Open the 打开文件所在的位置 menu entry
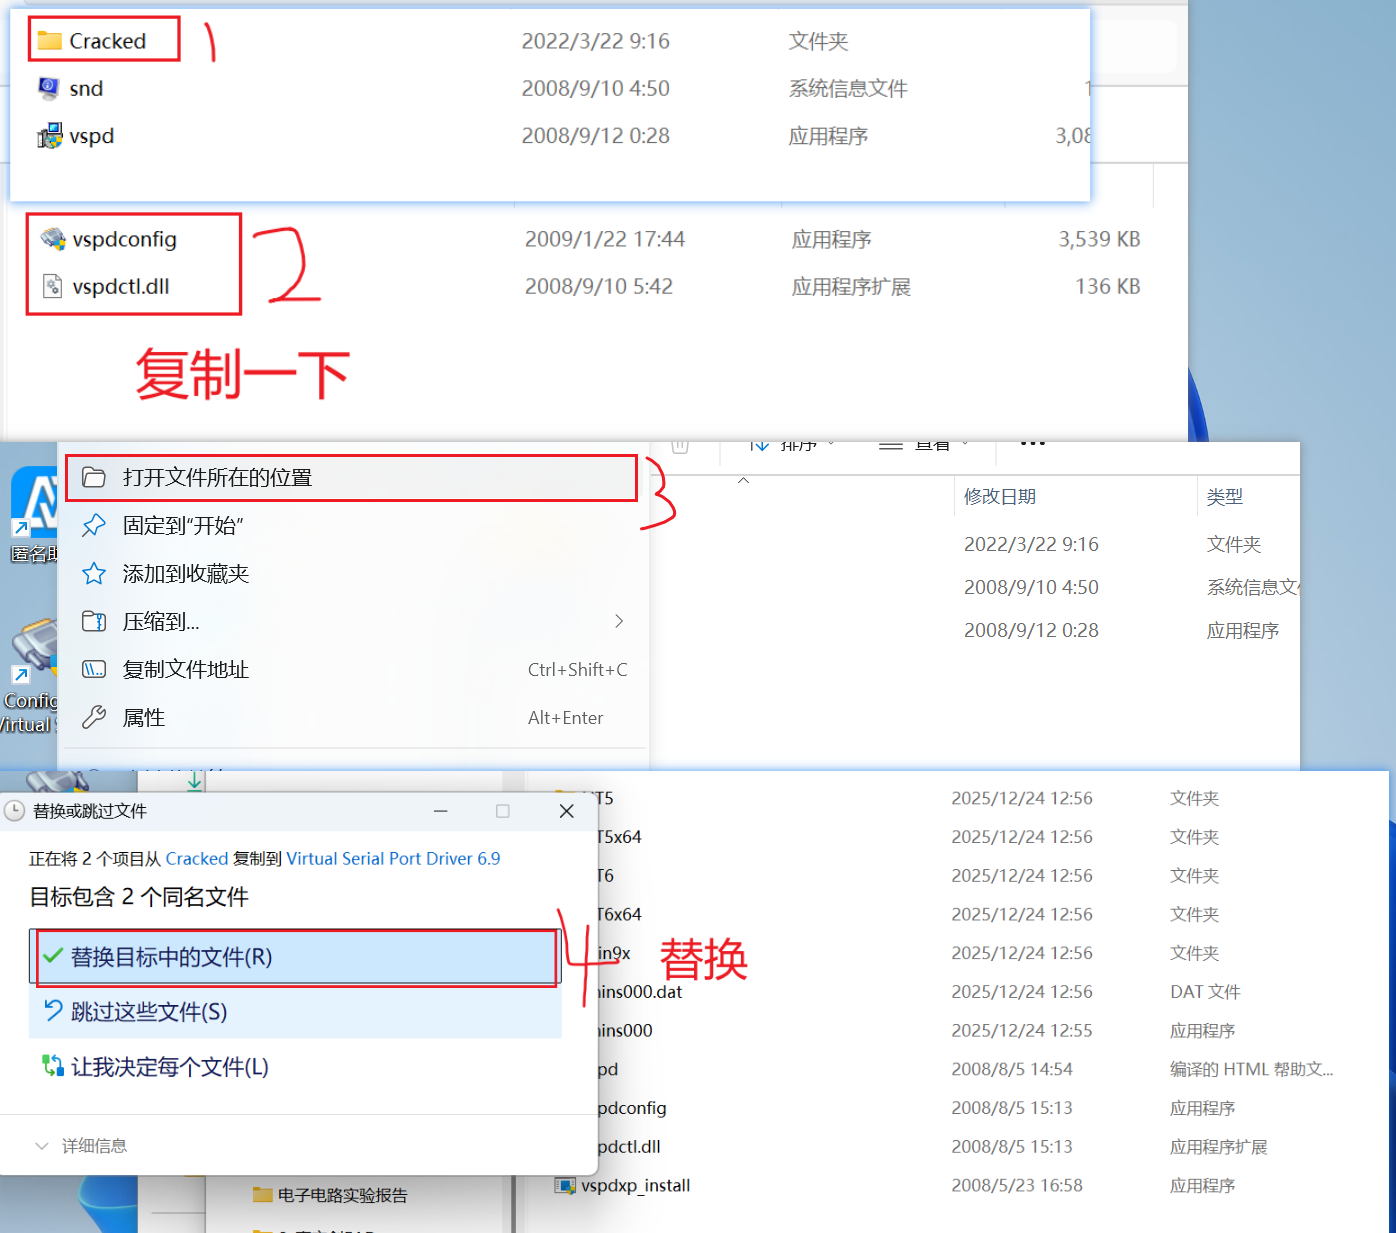This screenshot has height=1233, width=1396. pos(352,478)
